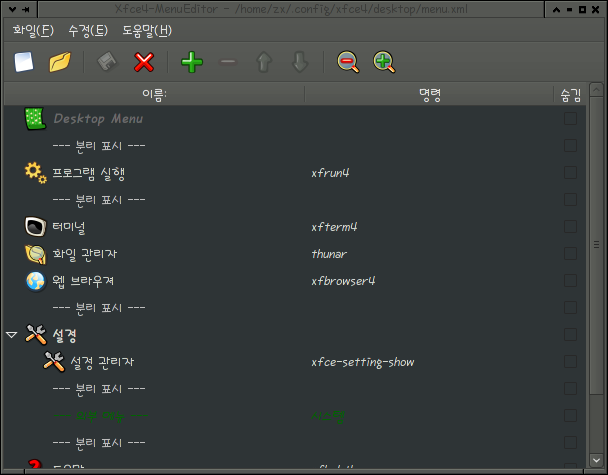608x475 pixels.
Task: Click the 숨김 column header
Action: point(570,94)
